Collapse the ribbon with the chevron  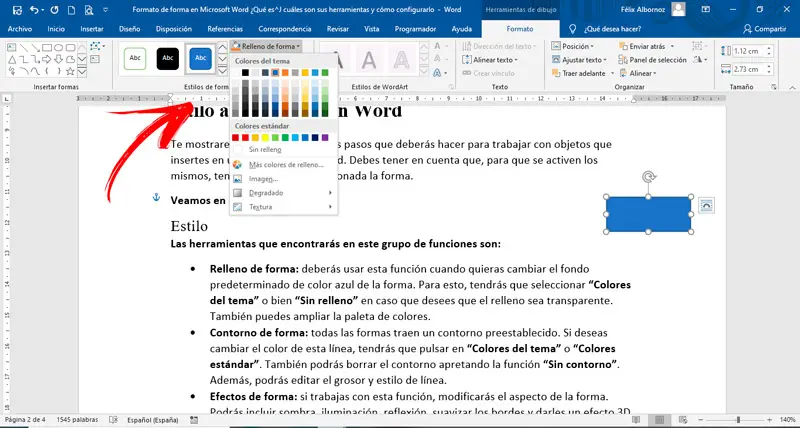click(790, 87)
